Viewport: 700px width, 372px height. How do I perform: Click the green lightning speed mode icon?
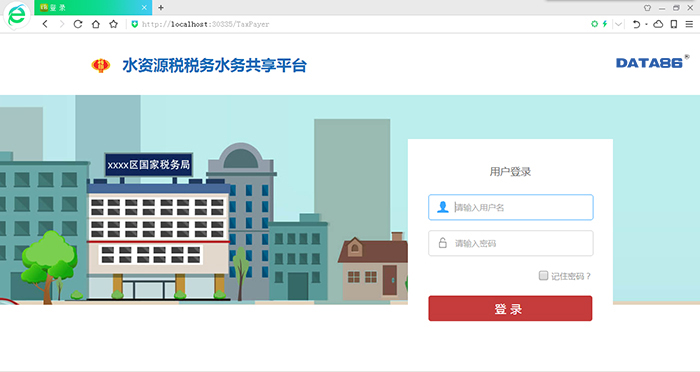[605, 24]
